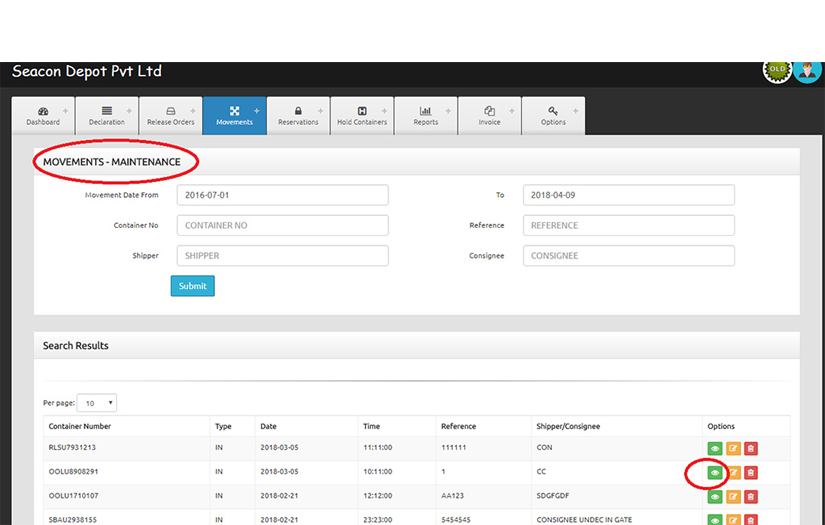
Task: Delete movement RLSU7931213
Action: 751,449
